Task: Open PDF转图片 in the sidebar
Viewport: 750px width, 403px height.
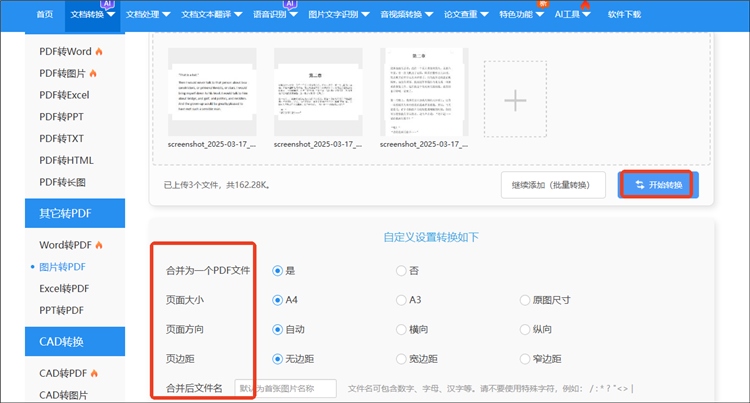Action: coord(62,73)
